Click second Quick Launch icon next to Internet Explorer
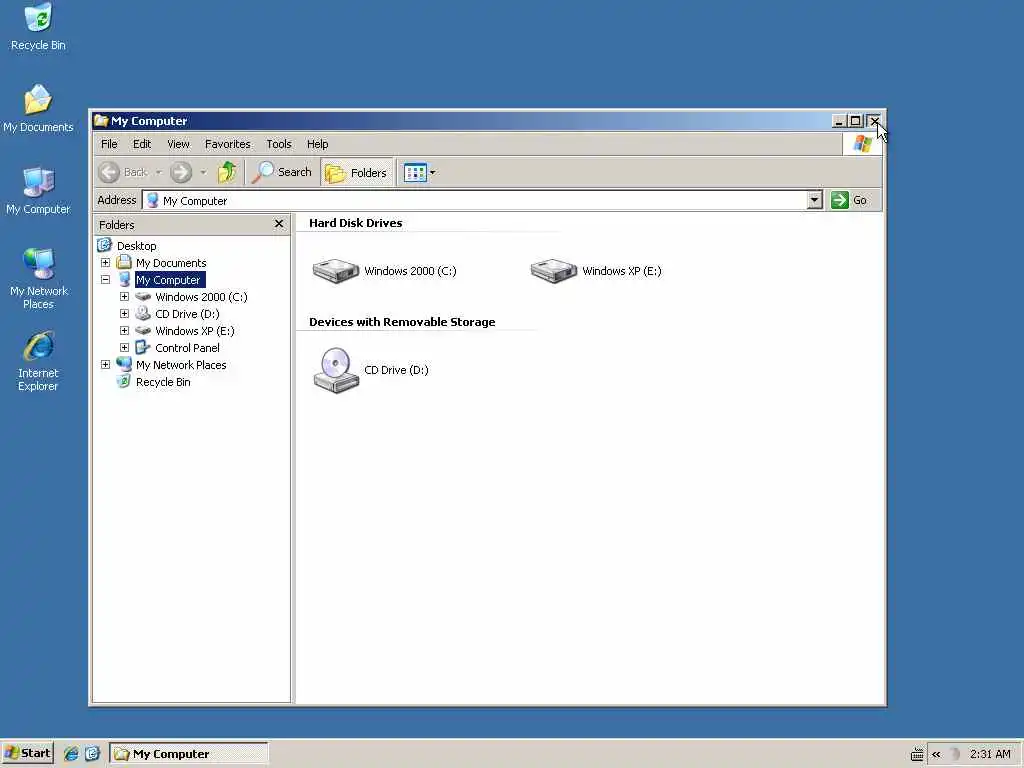 (92, 754)
